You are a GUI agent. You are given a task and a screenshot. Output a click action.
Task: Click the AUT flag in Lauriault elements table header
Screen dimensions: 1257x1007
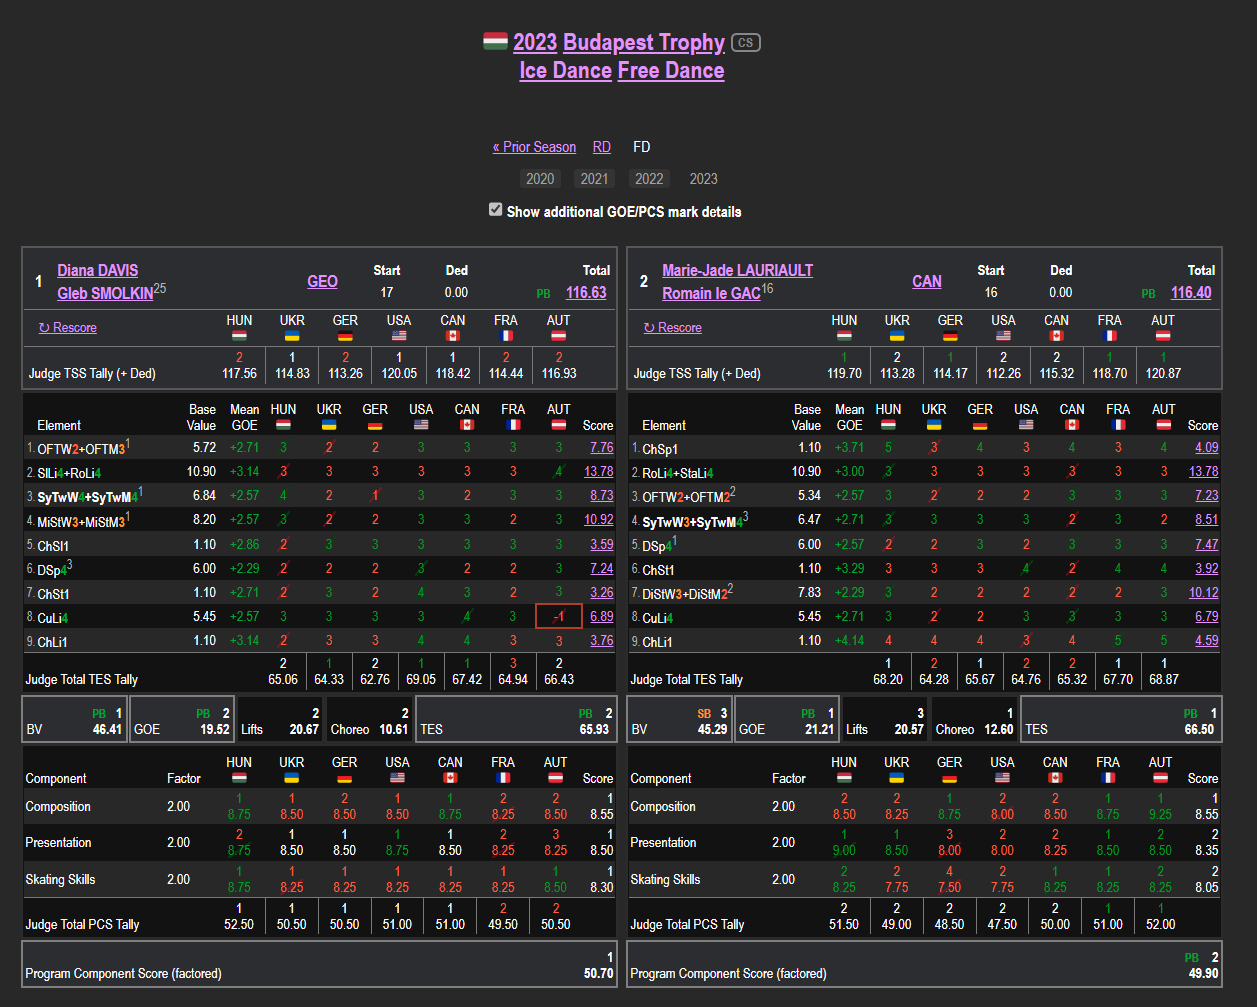(1163, 425)
